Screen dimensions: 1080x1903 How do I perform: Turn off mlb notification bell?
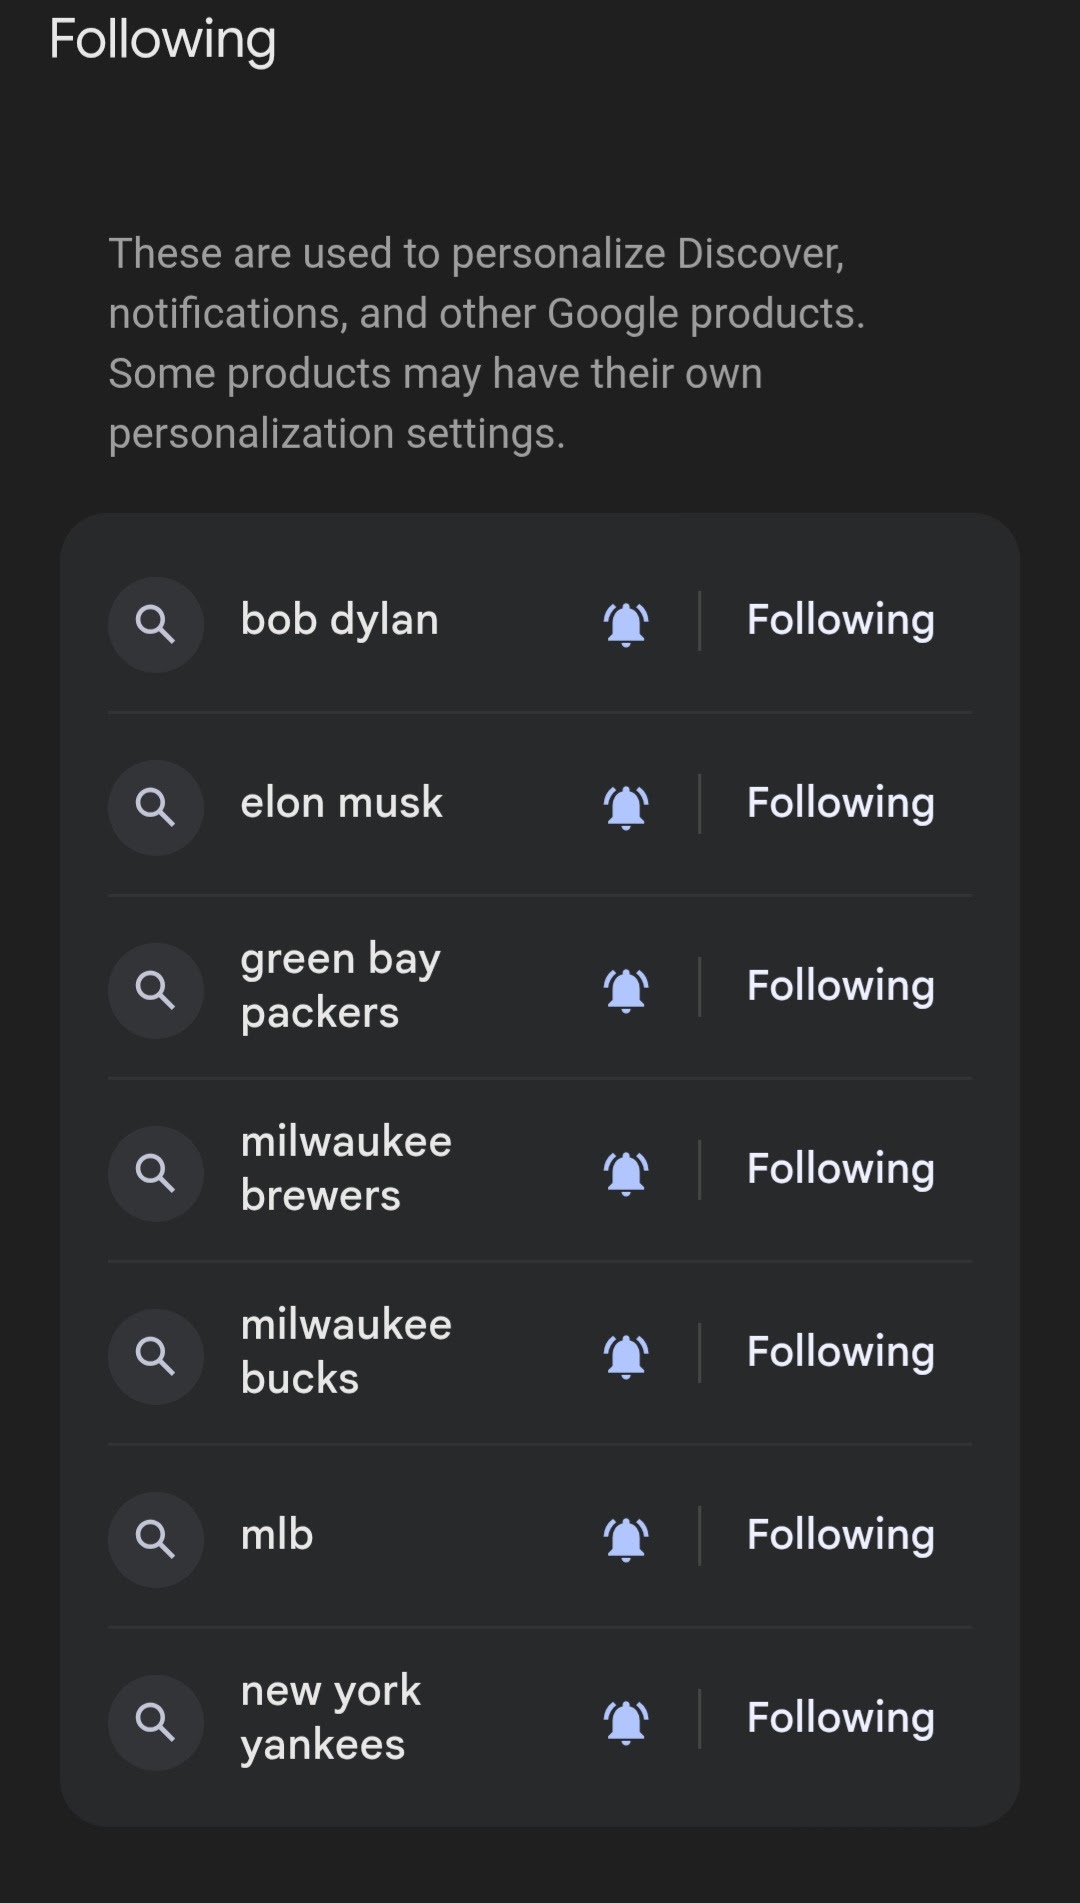(627, 1539)
